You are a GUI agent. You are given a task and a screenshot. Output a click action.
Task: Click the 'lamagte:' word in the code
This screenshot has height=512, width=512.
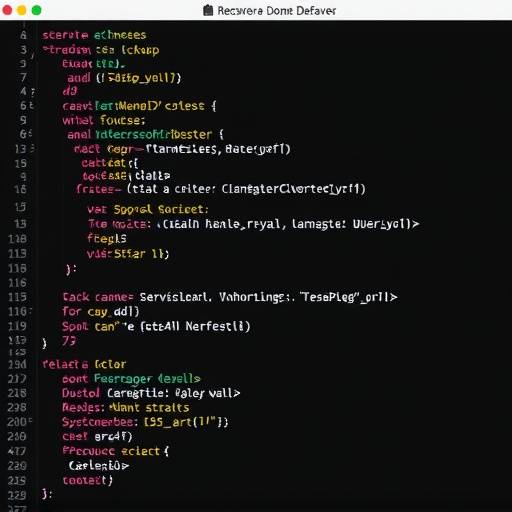coord(319,224)
